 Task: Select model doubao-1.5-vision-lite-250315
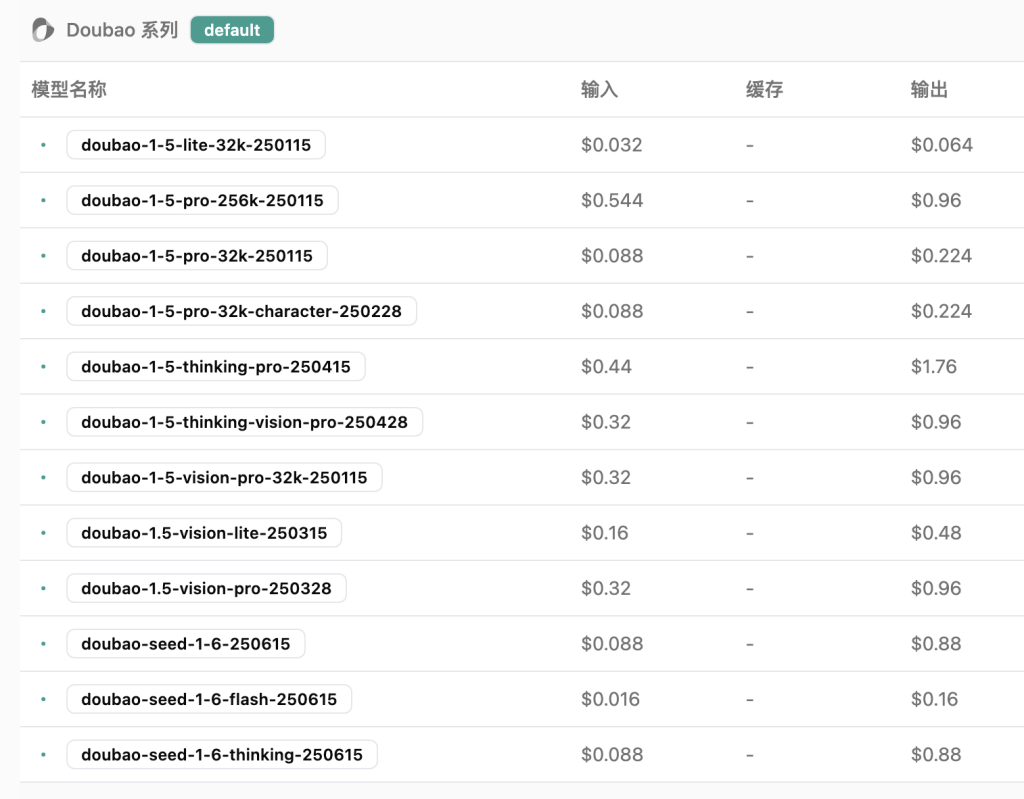pyautogui.click(x=204, y=533)
